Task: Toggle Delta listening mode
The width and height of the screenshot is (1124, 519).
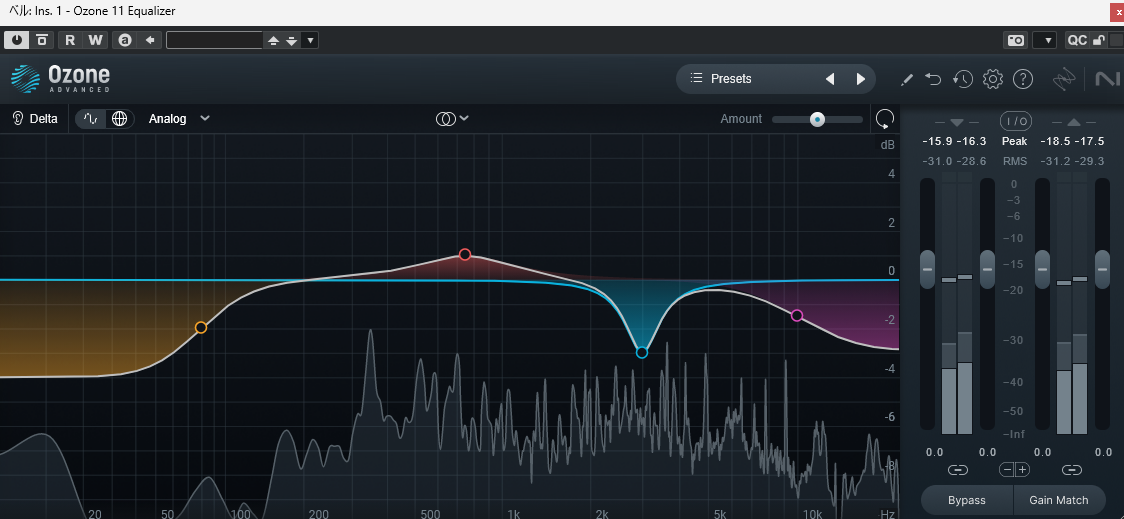Action: pos(35,119)
